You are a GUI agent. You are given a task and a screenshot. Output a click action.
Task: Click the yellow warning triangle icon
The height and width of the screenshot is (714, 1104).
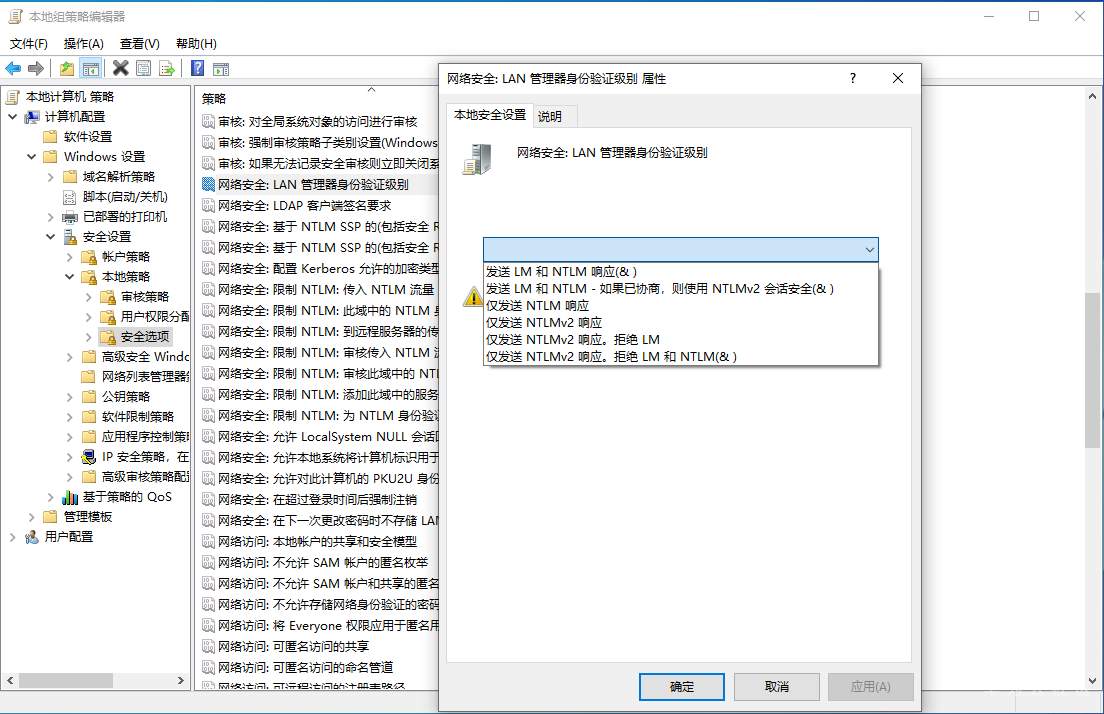click(x=472, y=296)
